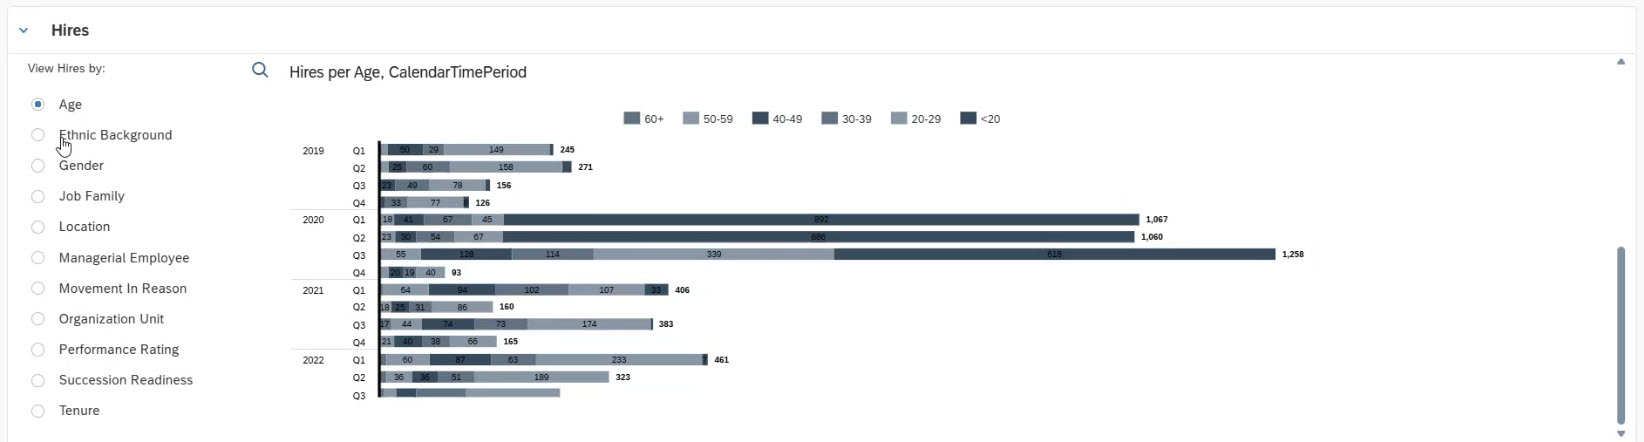The height and width of the screenshot is (442, 1644).
Task: Click the 618 segment in 2020 Q3 bar
Action: [1054, 255]
